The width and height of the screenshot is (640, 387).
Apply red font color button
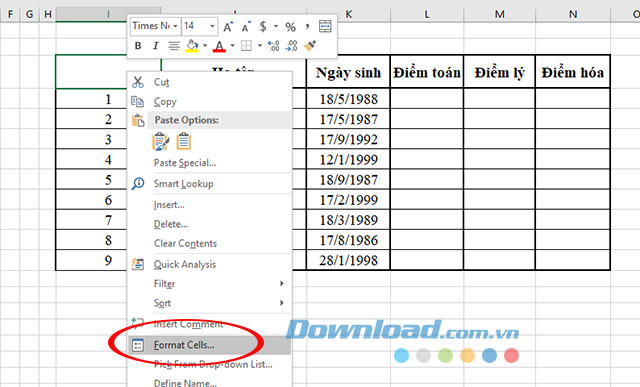[219, 46]
